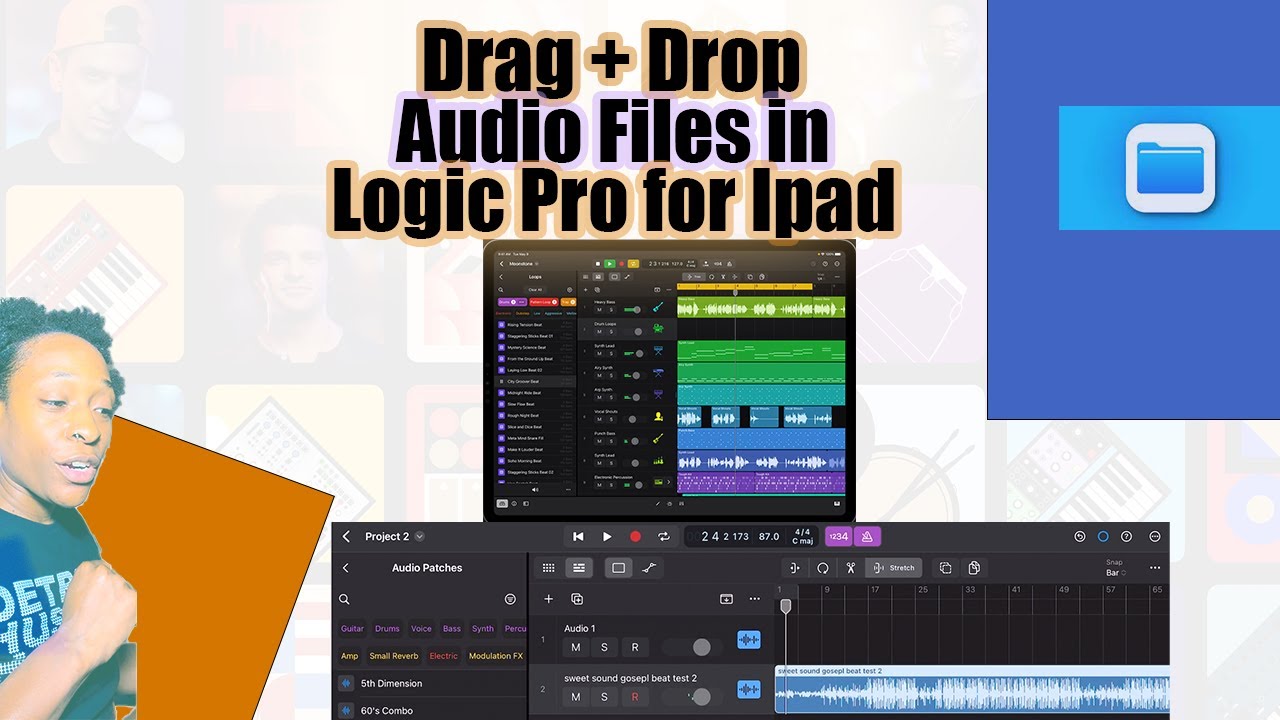This screenshot has height=720, width=1280.
Task: Switch to Tracks view
Action: (578, 568)
